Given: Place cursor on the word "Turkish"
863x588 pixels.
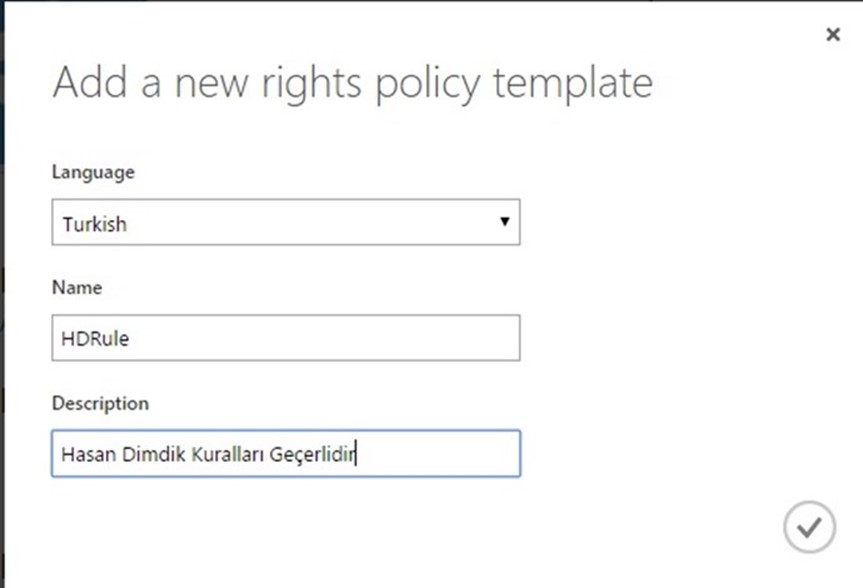Looking at the screenshot, I should pyautogui.click(x=95, y=224).
